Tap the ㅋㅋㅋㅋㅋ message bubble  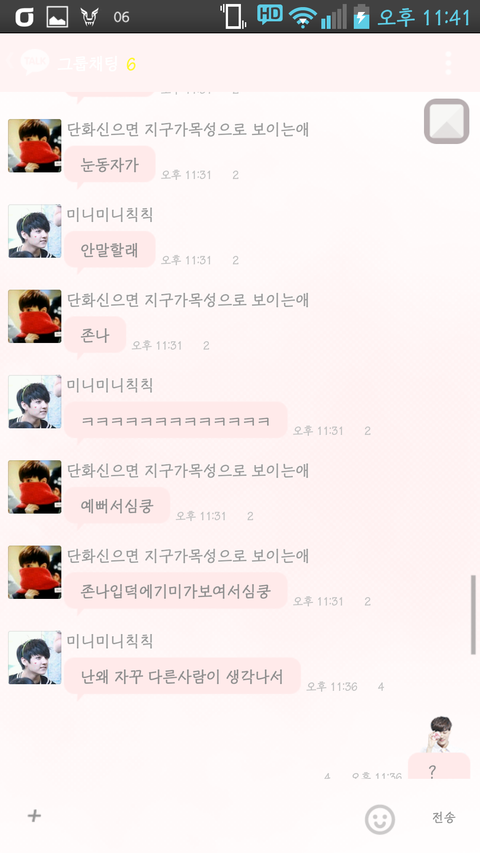[x=175, y=420]
